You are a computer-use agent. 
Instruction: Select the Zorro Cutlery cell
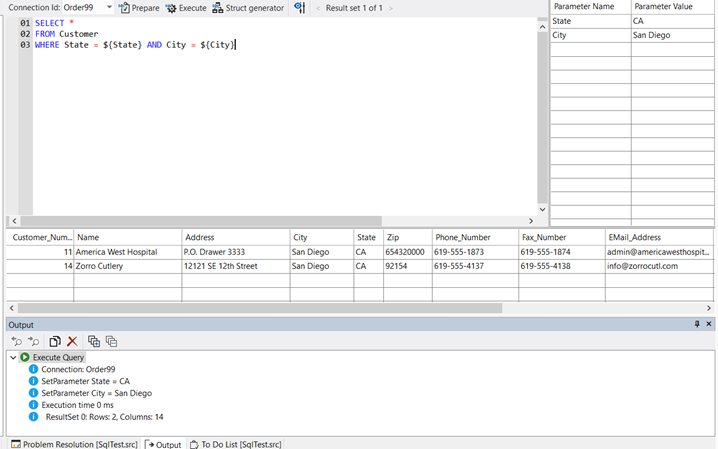pos(127,266)
